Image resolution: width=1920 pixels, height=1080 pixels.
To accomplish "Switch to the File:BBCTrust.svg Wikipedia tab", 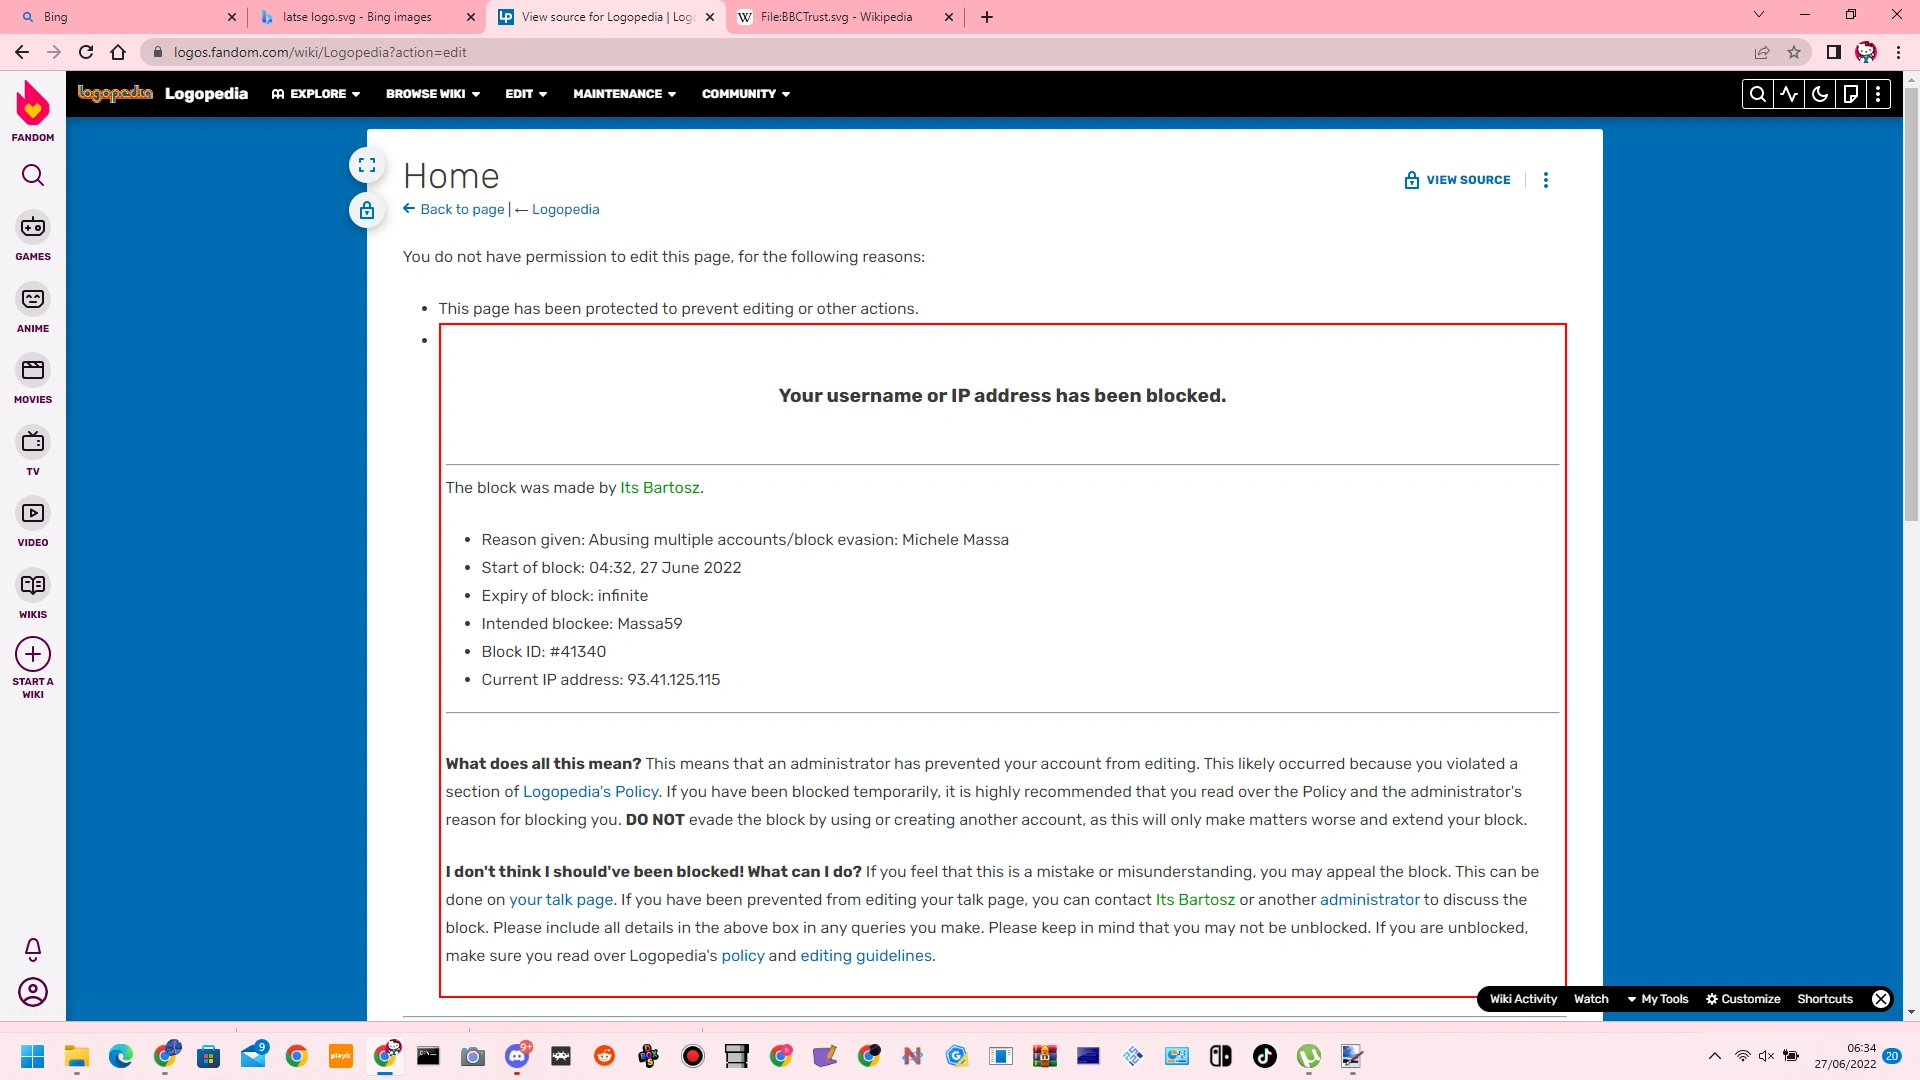I will [x=836, y=17].
